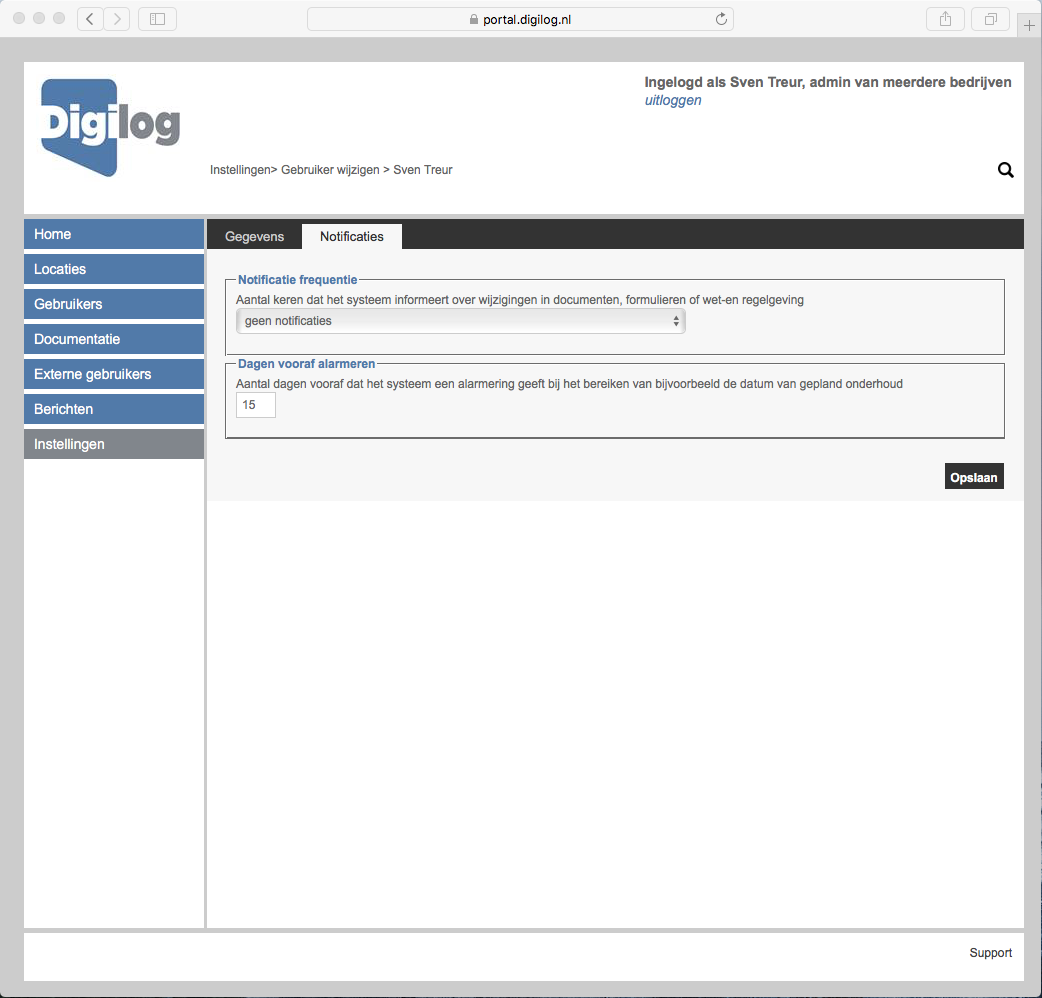The width and height of the screenshot is (1042, 998).
Task: Open a new tab with plus button
Action: click(1029, 25)
